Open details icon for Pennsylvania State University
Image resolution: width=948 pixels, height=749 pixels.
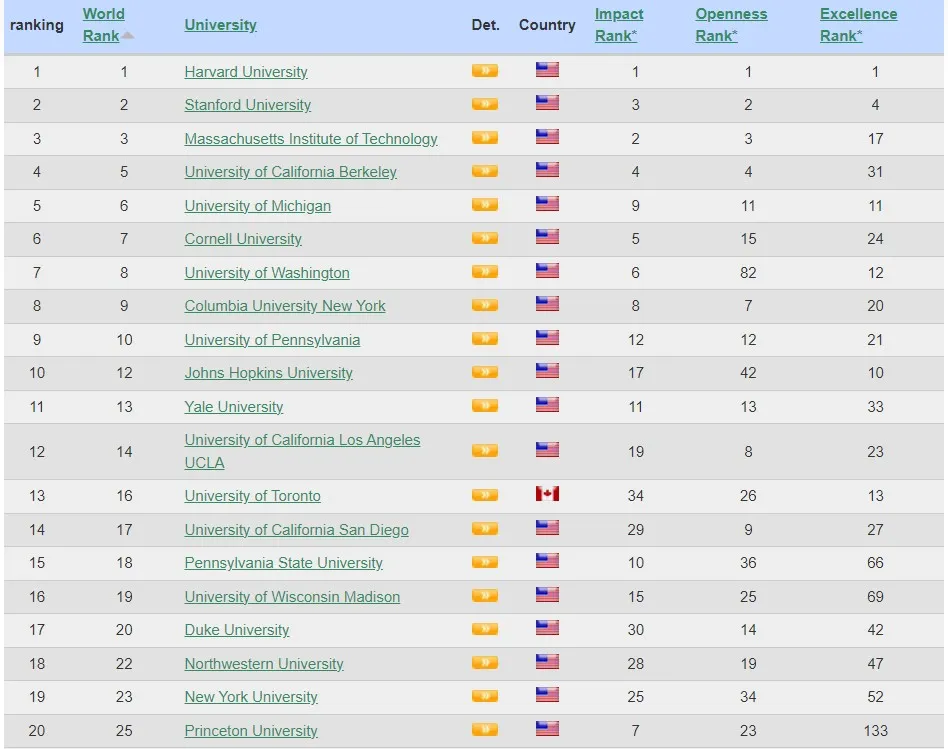[485, 562]
